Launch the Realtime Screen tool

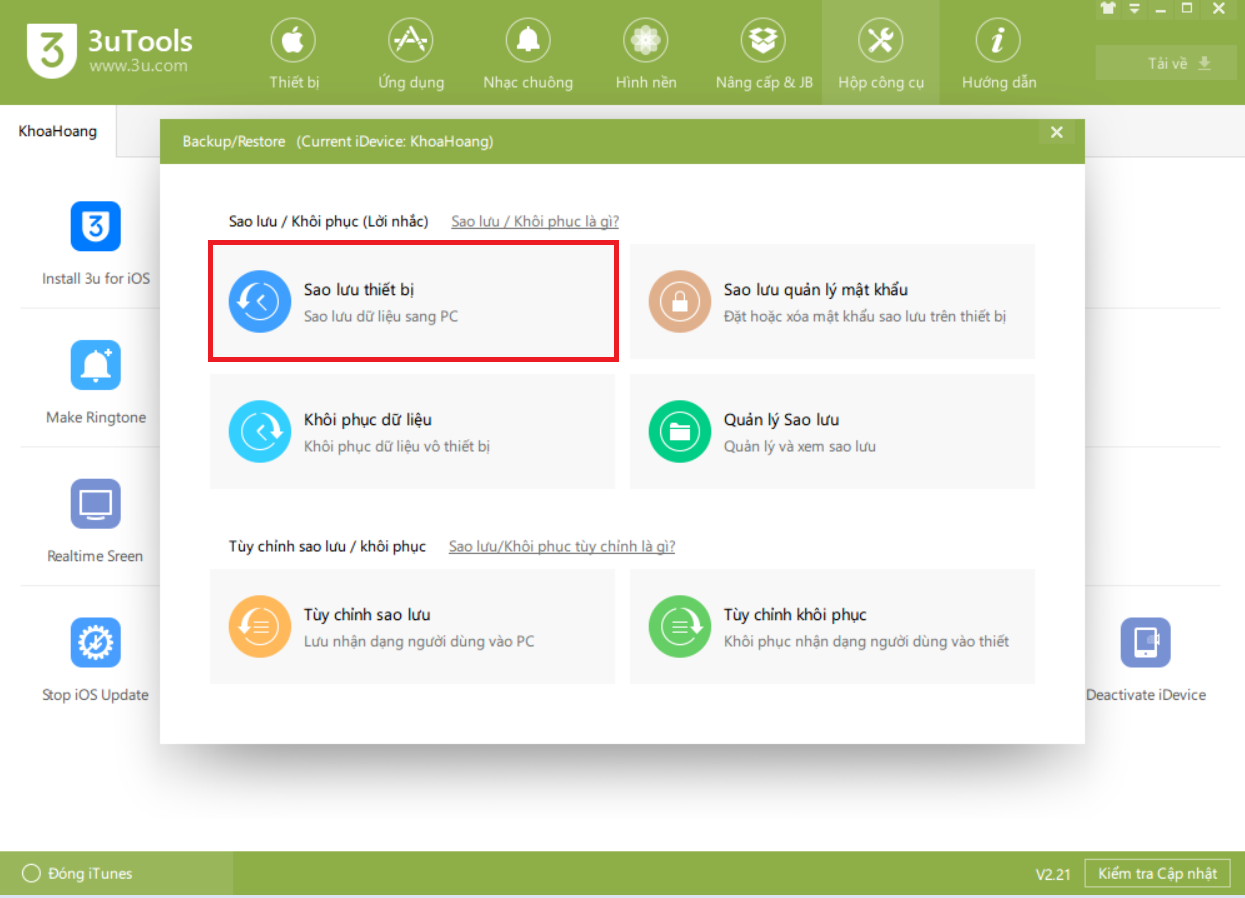(95, 504)
